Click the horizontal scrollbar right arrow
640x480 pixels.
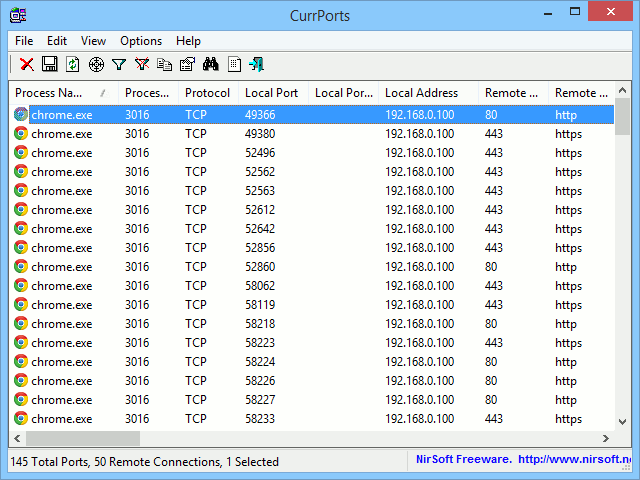tap(606, 438)
